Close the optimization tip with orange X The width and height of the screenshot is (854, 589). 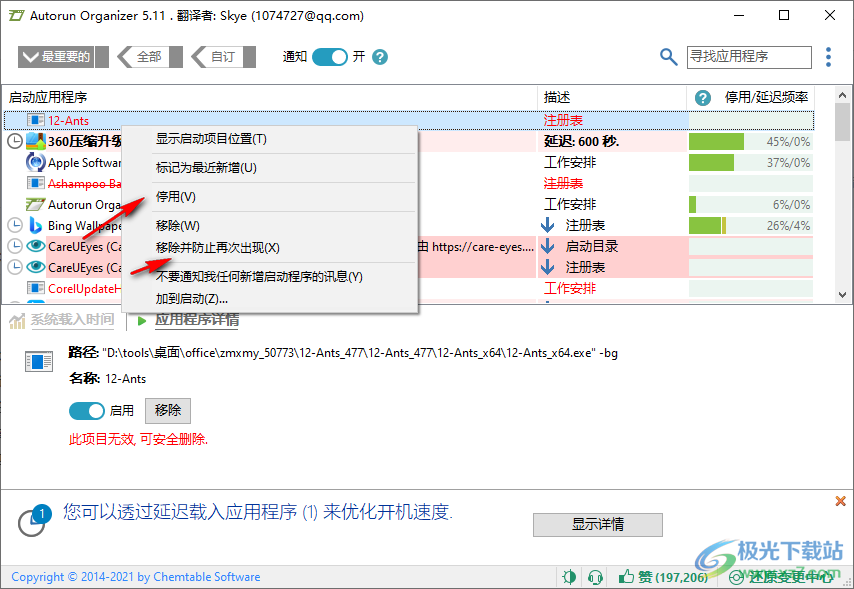840,501
